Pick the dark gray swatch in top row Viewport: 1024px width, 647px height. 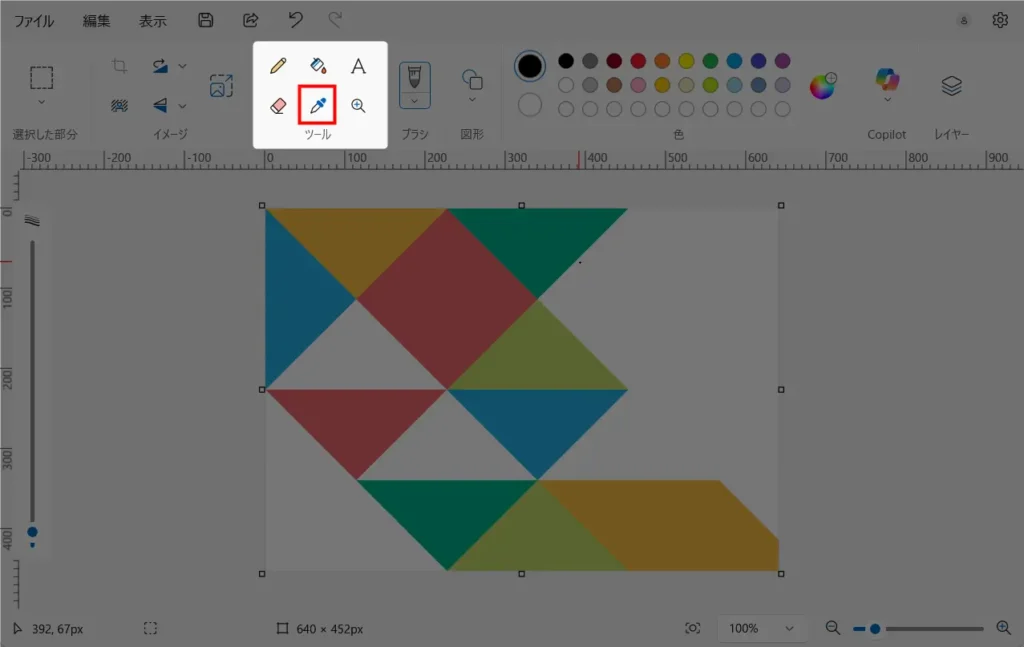point(590,61)
